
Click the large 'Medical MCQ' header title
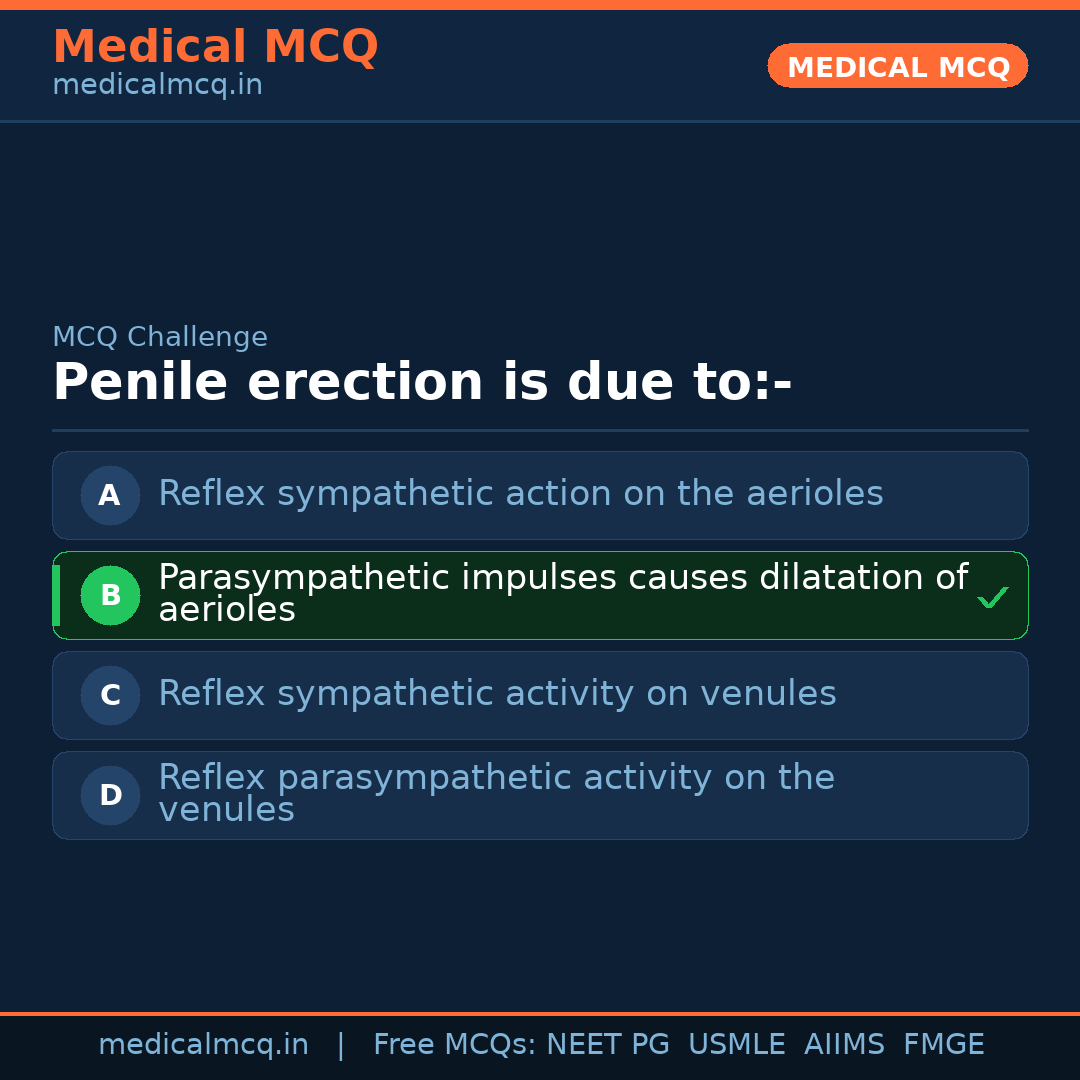click(x=215, y=47)
